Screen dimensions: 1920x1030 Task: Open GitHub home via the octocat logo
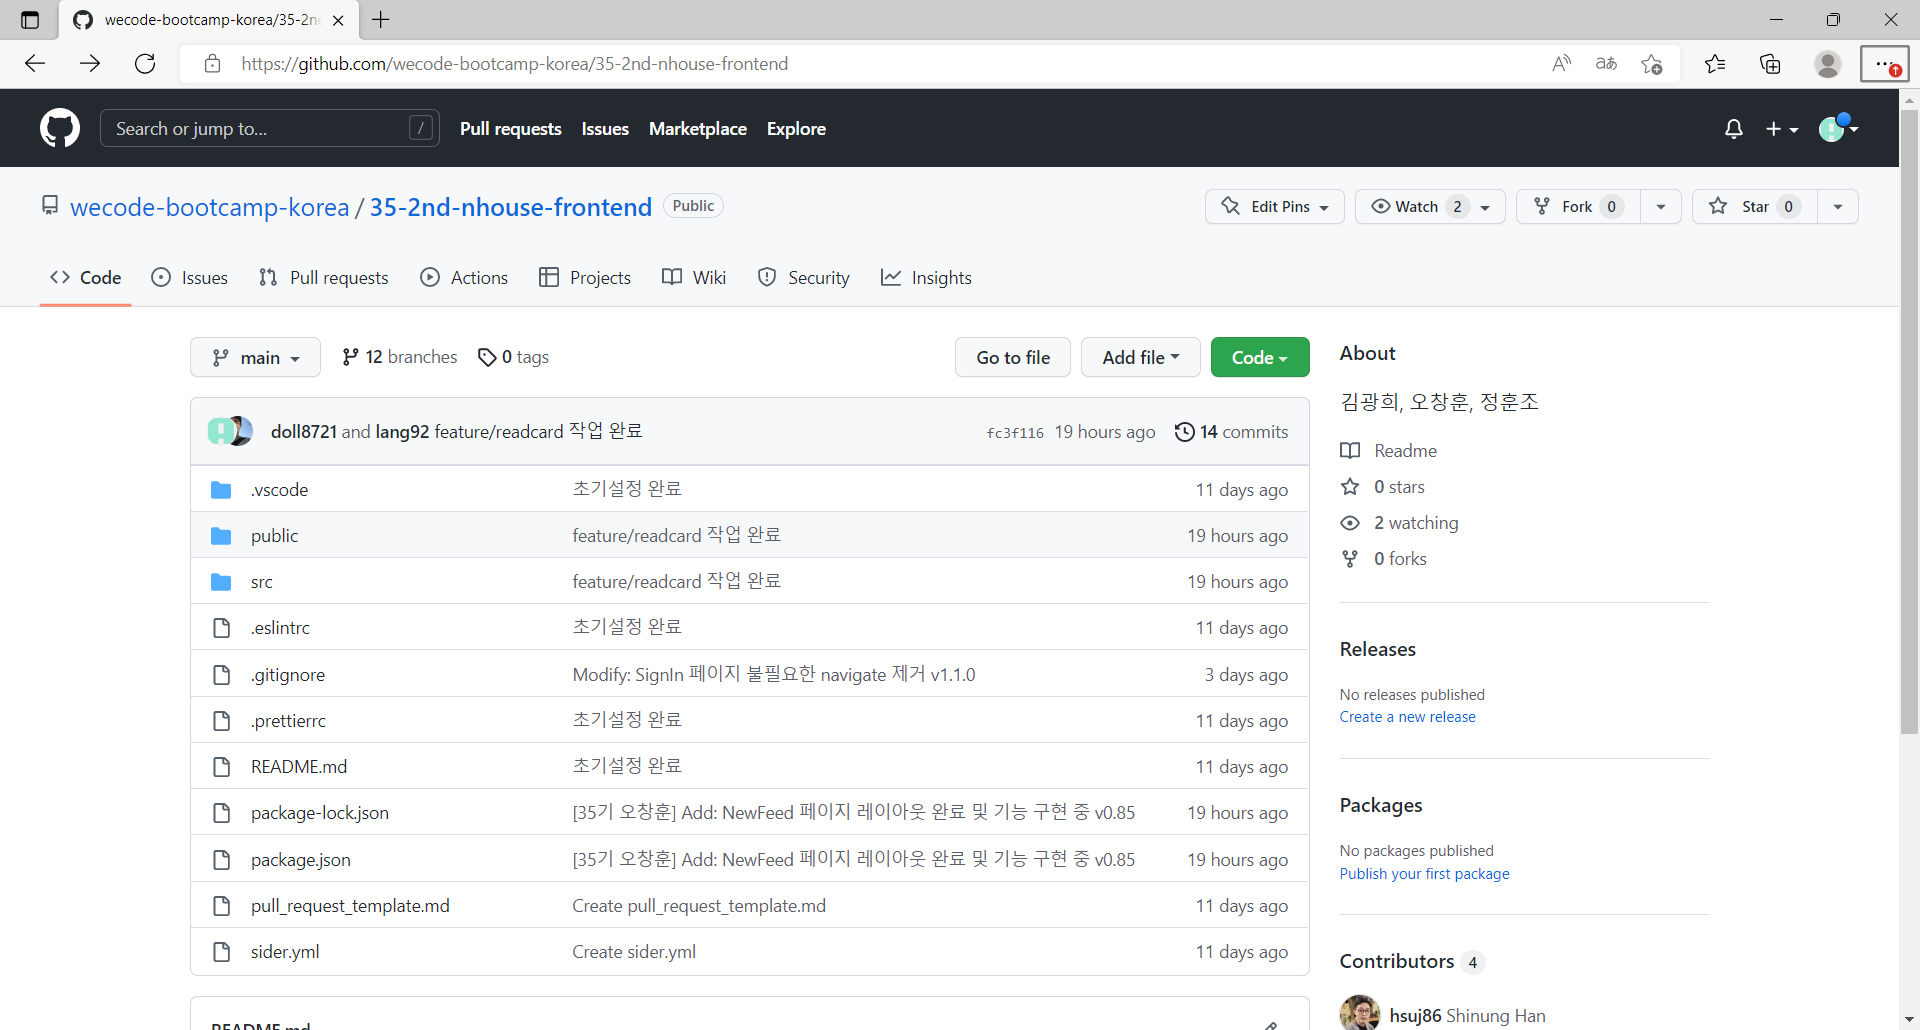(59, 128)
